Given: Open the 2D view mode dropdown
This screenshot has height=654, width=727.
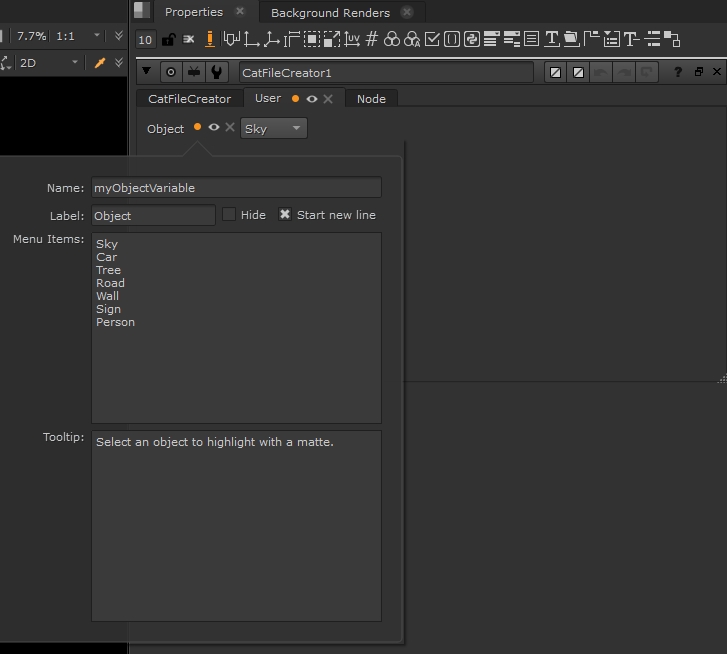Looking at the screenshot, I should [x=48, y=63].
